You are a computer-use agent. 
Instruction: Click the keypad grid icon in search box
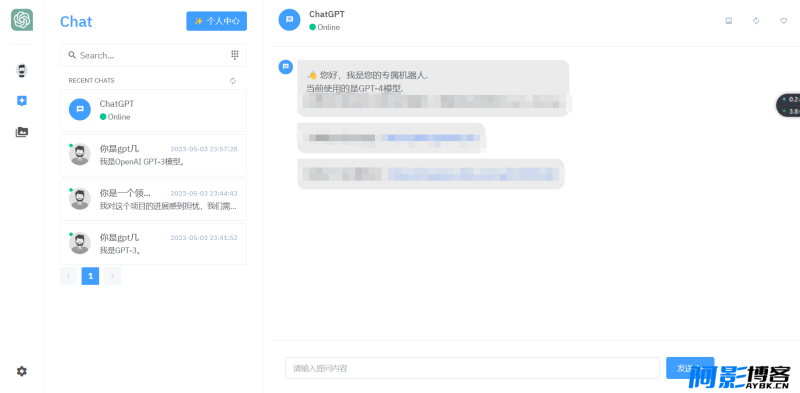(x=235, y=55)
